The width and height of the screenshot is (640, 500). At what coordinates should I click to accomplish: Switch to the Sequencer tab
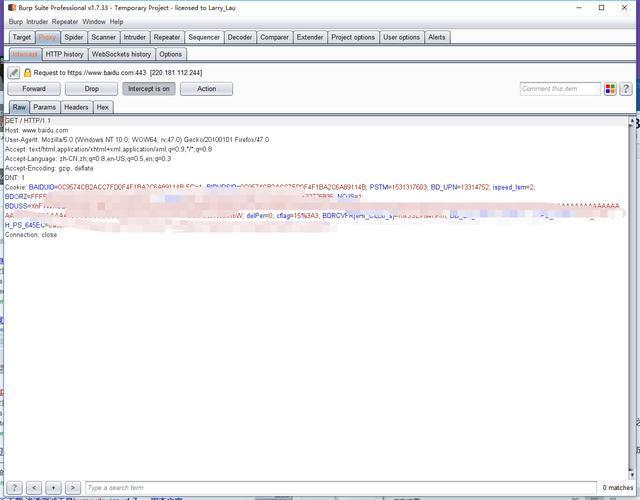click(x=204, y=37)
